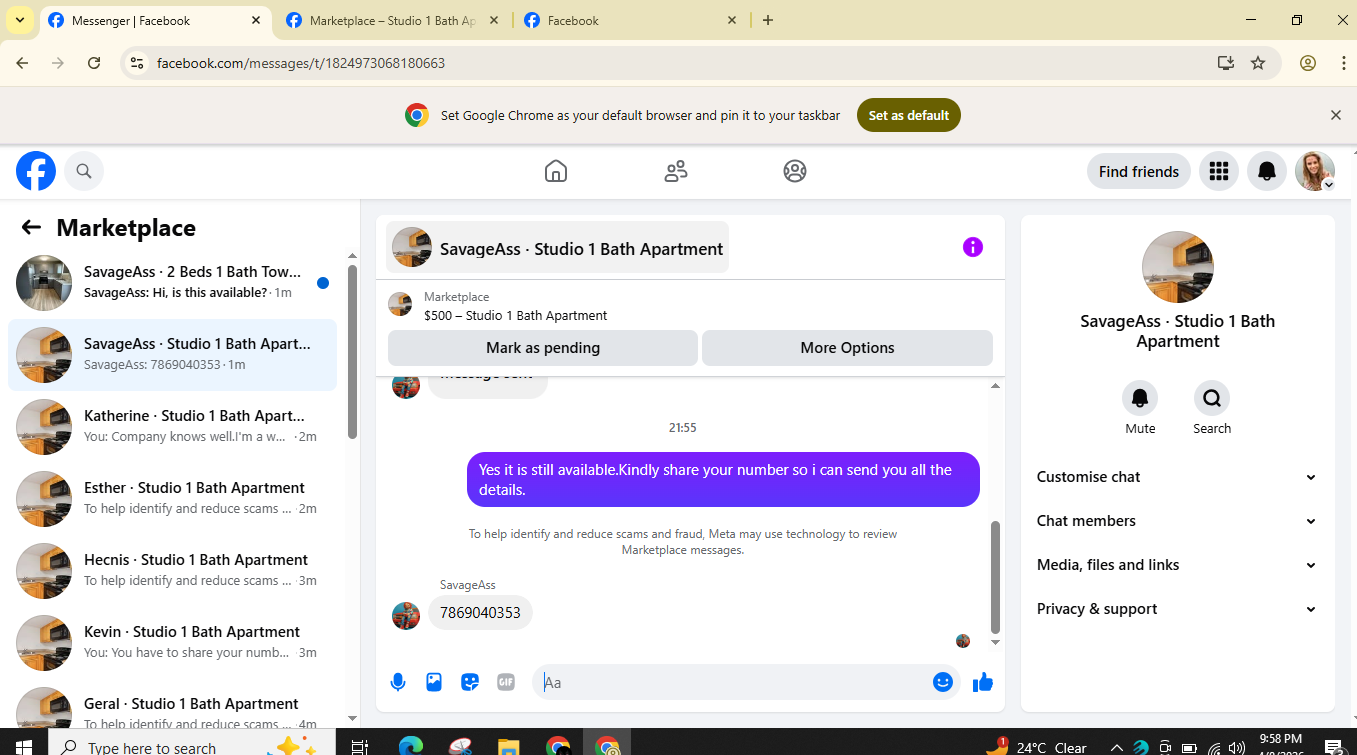This screenshot has width=1357, height=755.
Task: Open Chrome three-dot menu
Action: [1343, 63]
